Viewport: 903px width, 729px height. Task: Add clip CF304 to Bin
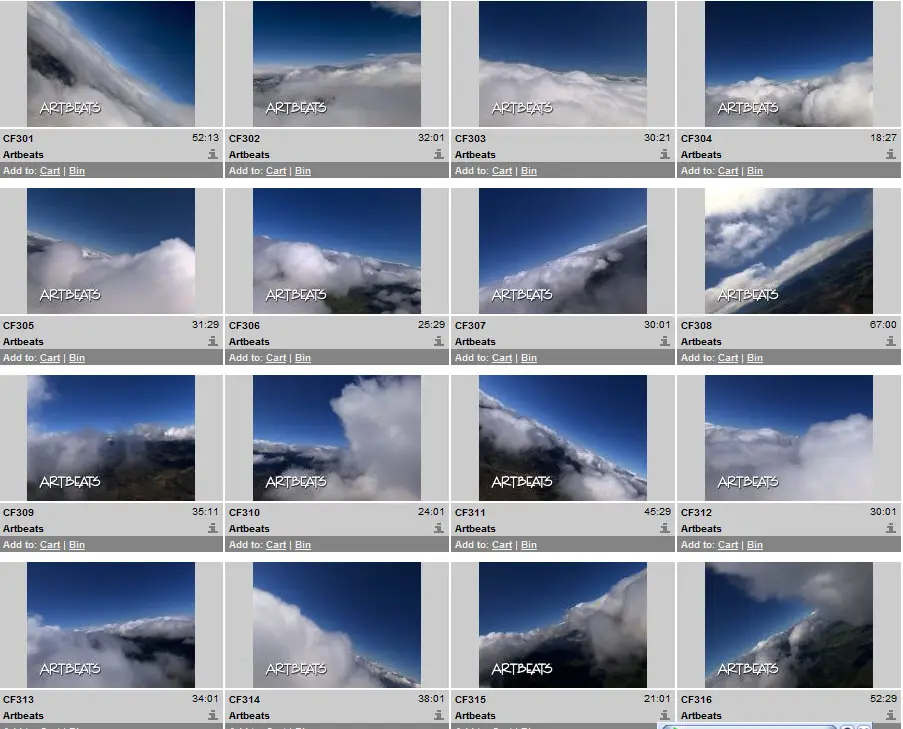755,170
